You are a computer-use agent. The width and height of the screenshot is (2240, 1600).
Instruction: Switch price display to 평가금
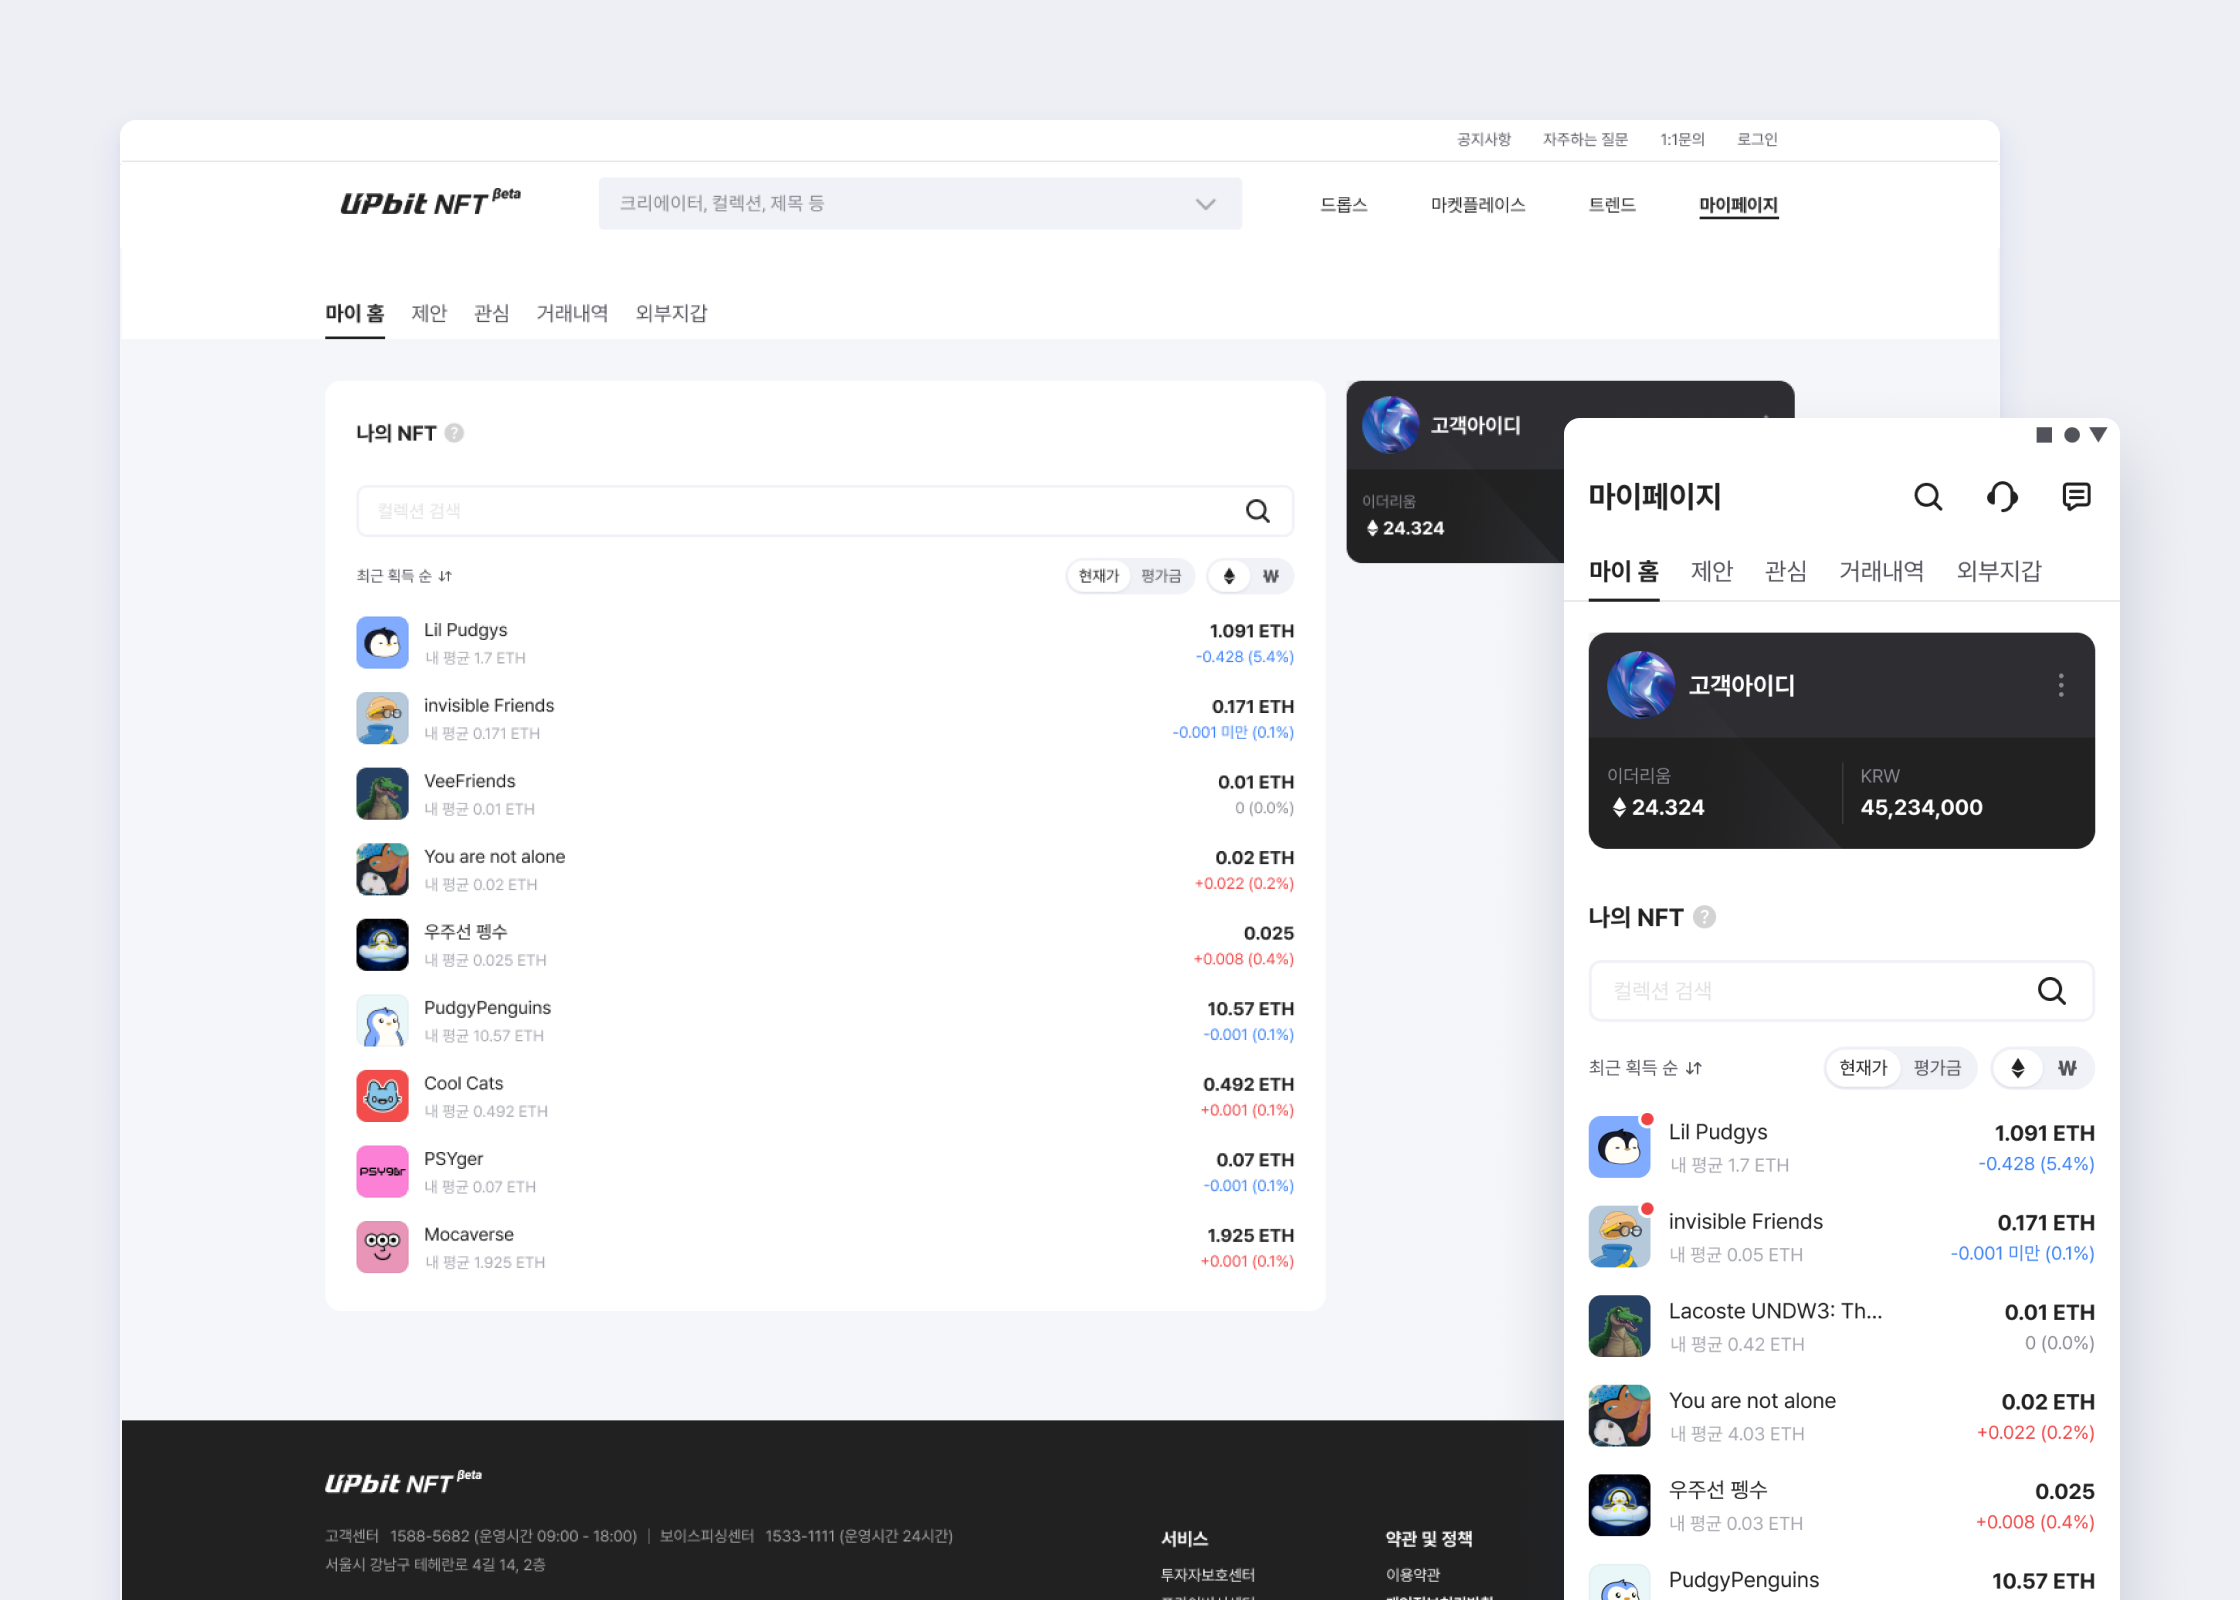pyautogui.click(x=1160, y=576)
